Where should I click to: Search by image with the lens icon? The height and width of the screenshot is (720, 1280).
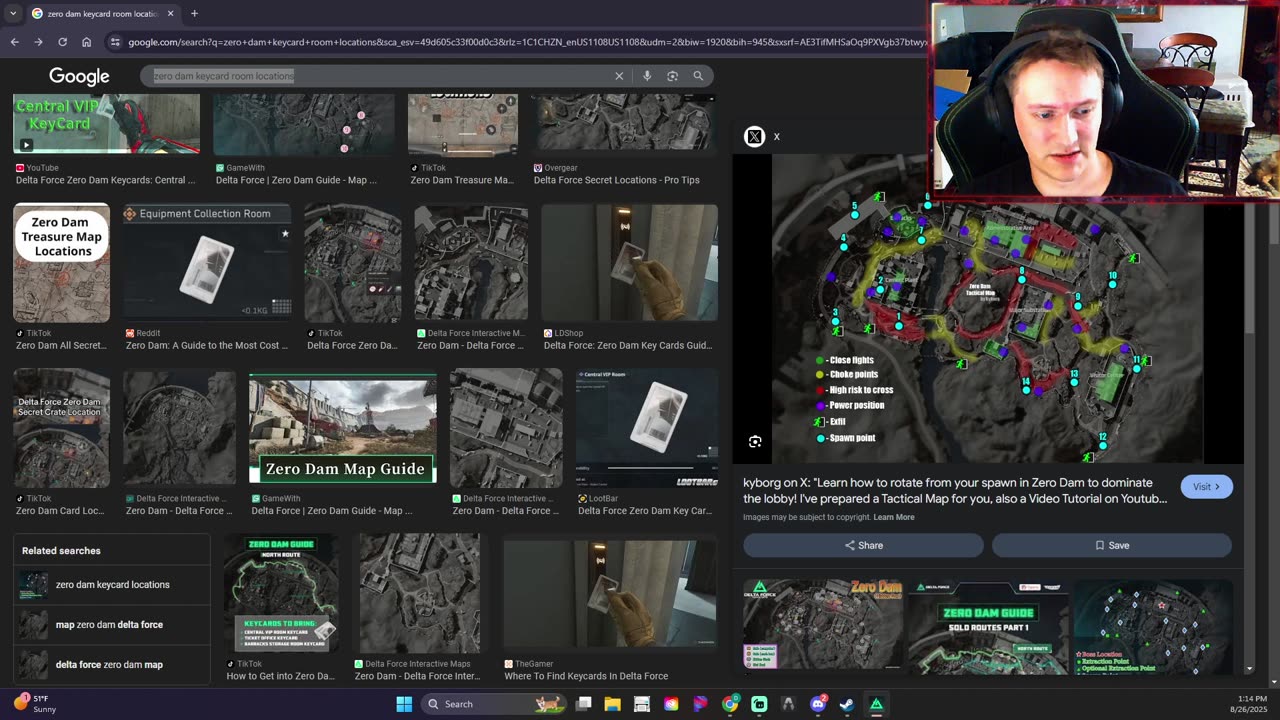pos(672,76)
